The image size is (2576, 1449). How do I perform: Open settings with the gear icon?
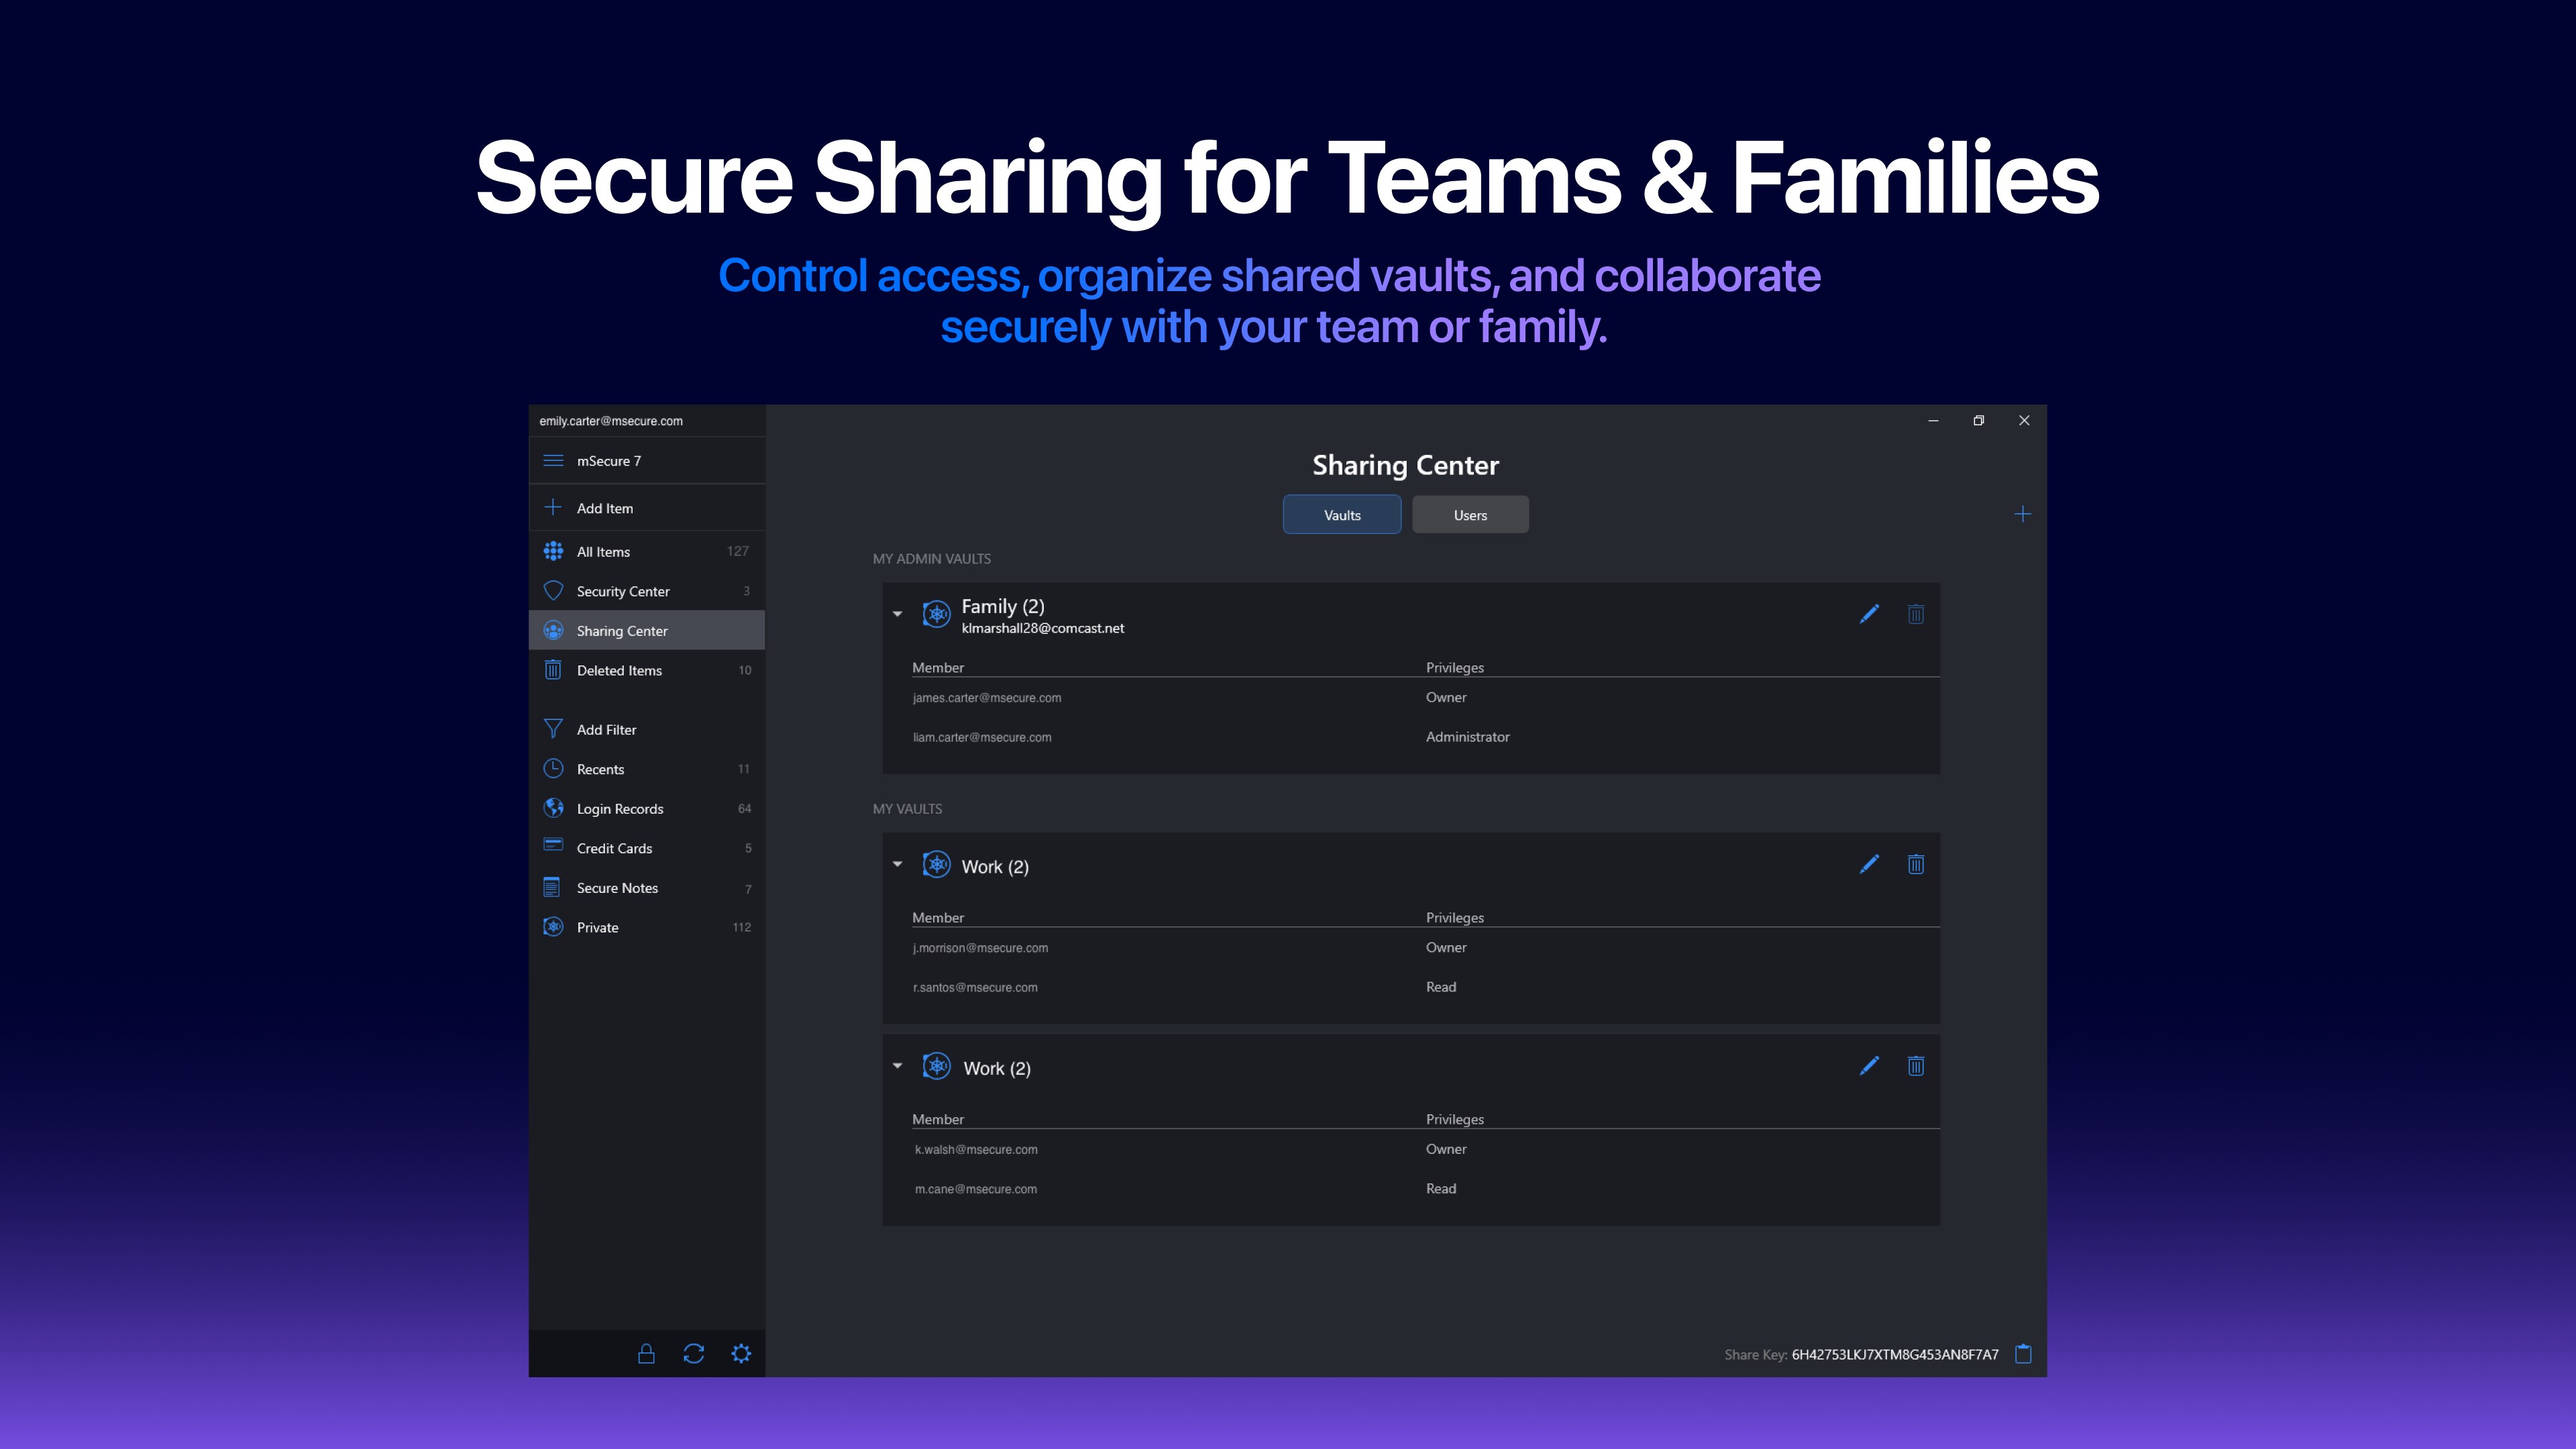pyautogui.click(x=741, y=1354)
